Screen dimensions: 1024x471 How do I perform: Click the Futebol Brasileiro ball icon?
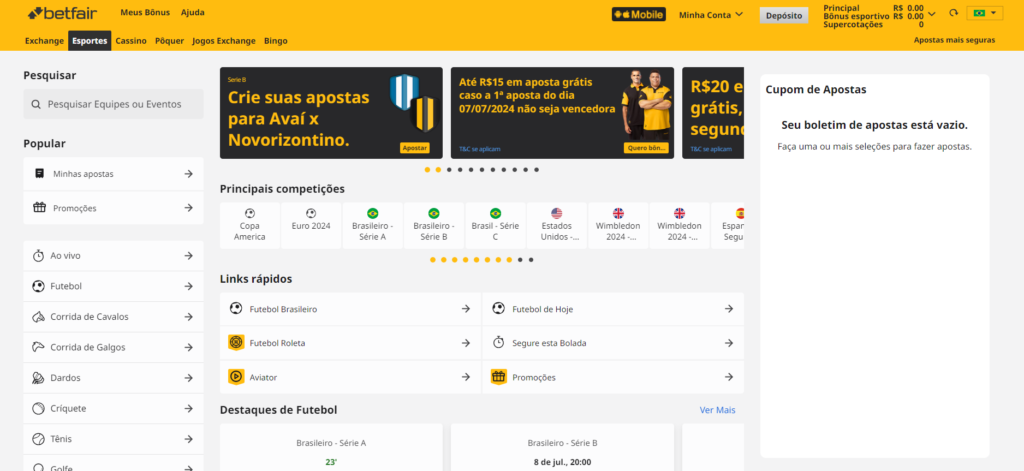coord(236,308)
